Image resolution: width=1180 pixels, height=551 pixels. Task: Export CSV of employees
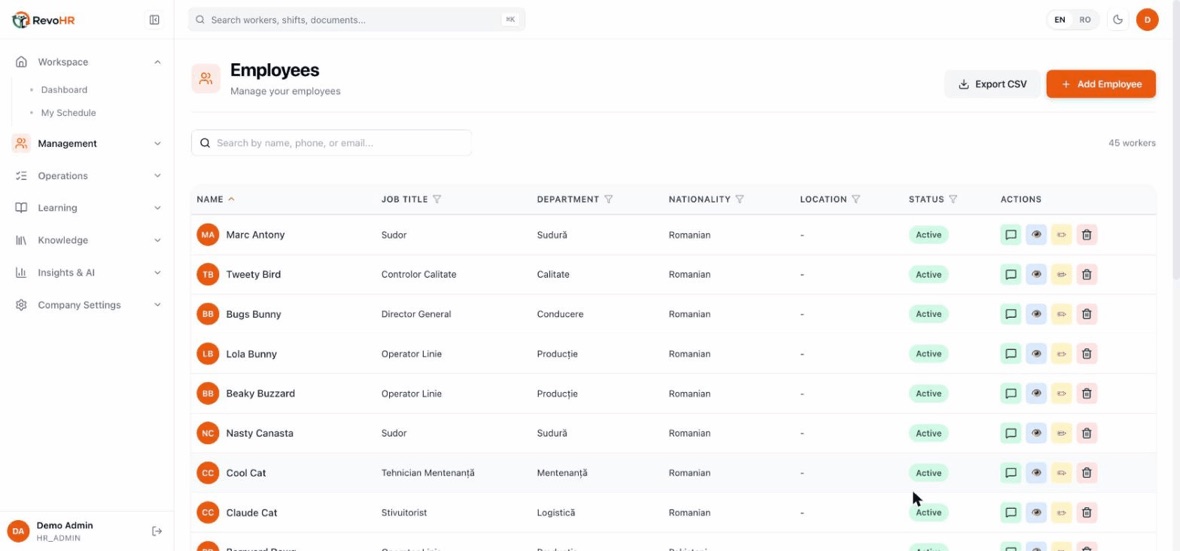pos(993,84)
